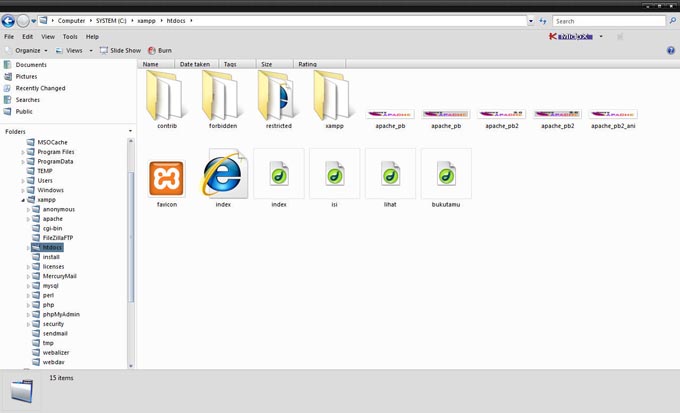
Task: Expand the Program Files tree node
Action: (23, 152)
